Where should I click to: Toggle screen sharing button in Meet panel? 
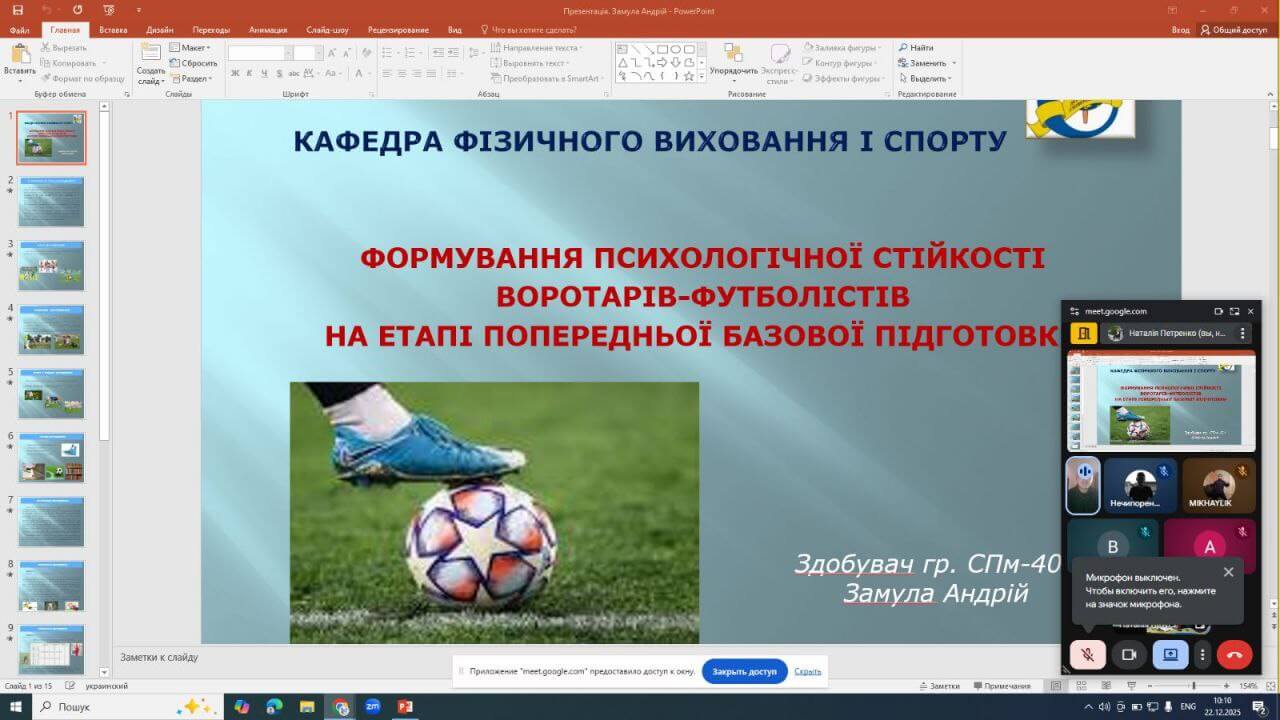click(1170, 654)
